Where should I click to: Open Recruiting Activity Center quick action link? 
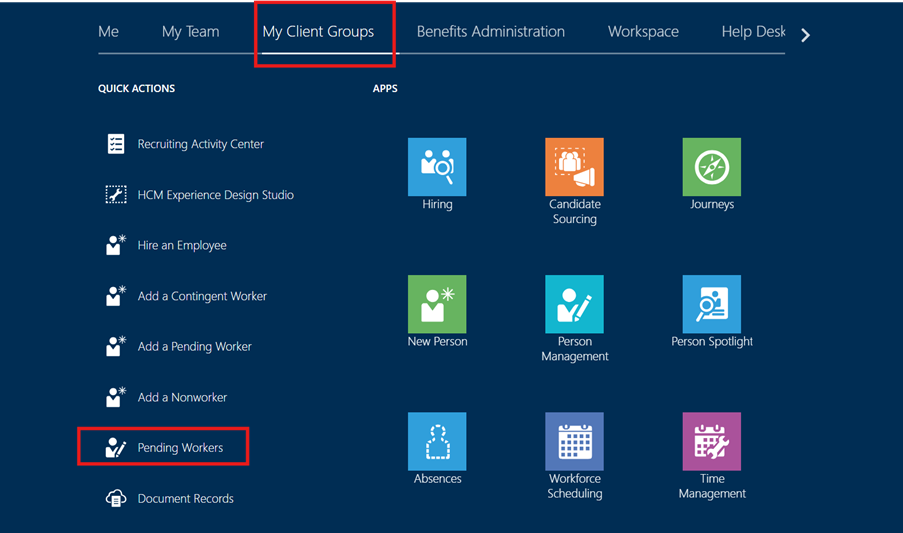(x=200, y=144)
